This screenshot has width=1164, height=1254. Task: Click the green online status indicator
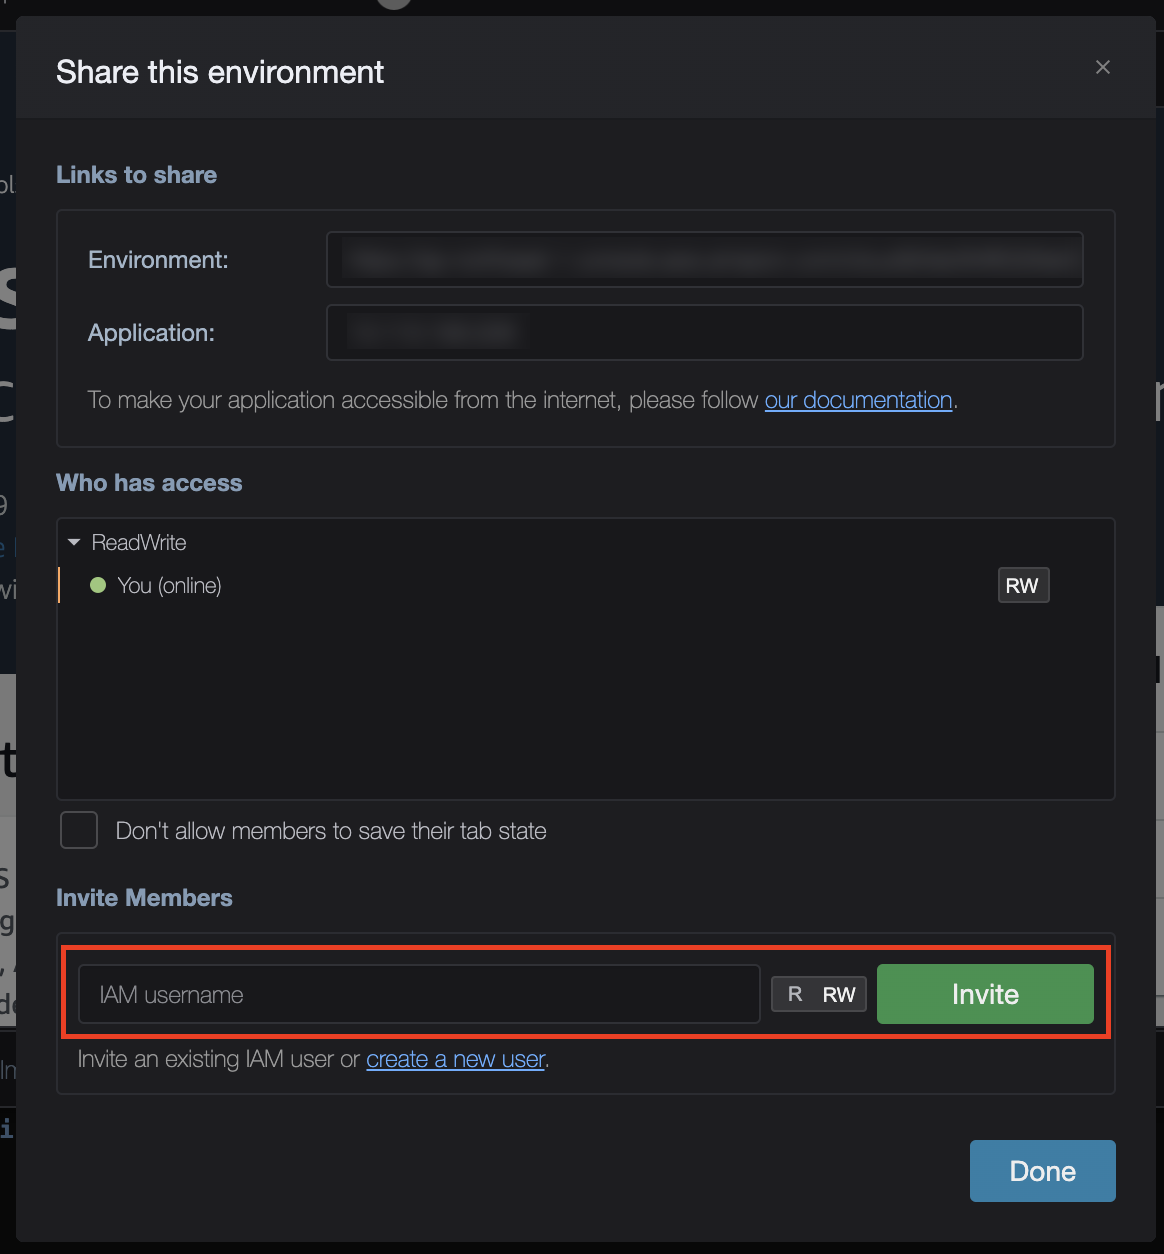click(x=97, y=585)
